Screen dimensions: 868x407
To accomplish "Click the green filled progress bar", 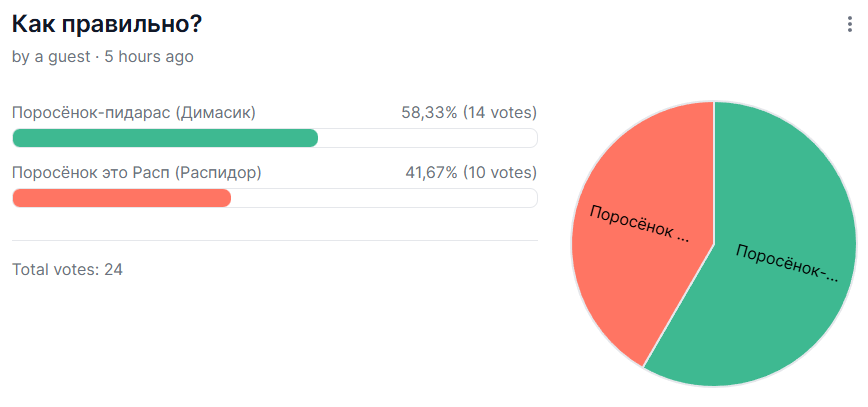I will point(165,138).
